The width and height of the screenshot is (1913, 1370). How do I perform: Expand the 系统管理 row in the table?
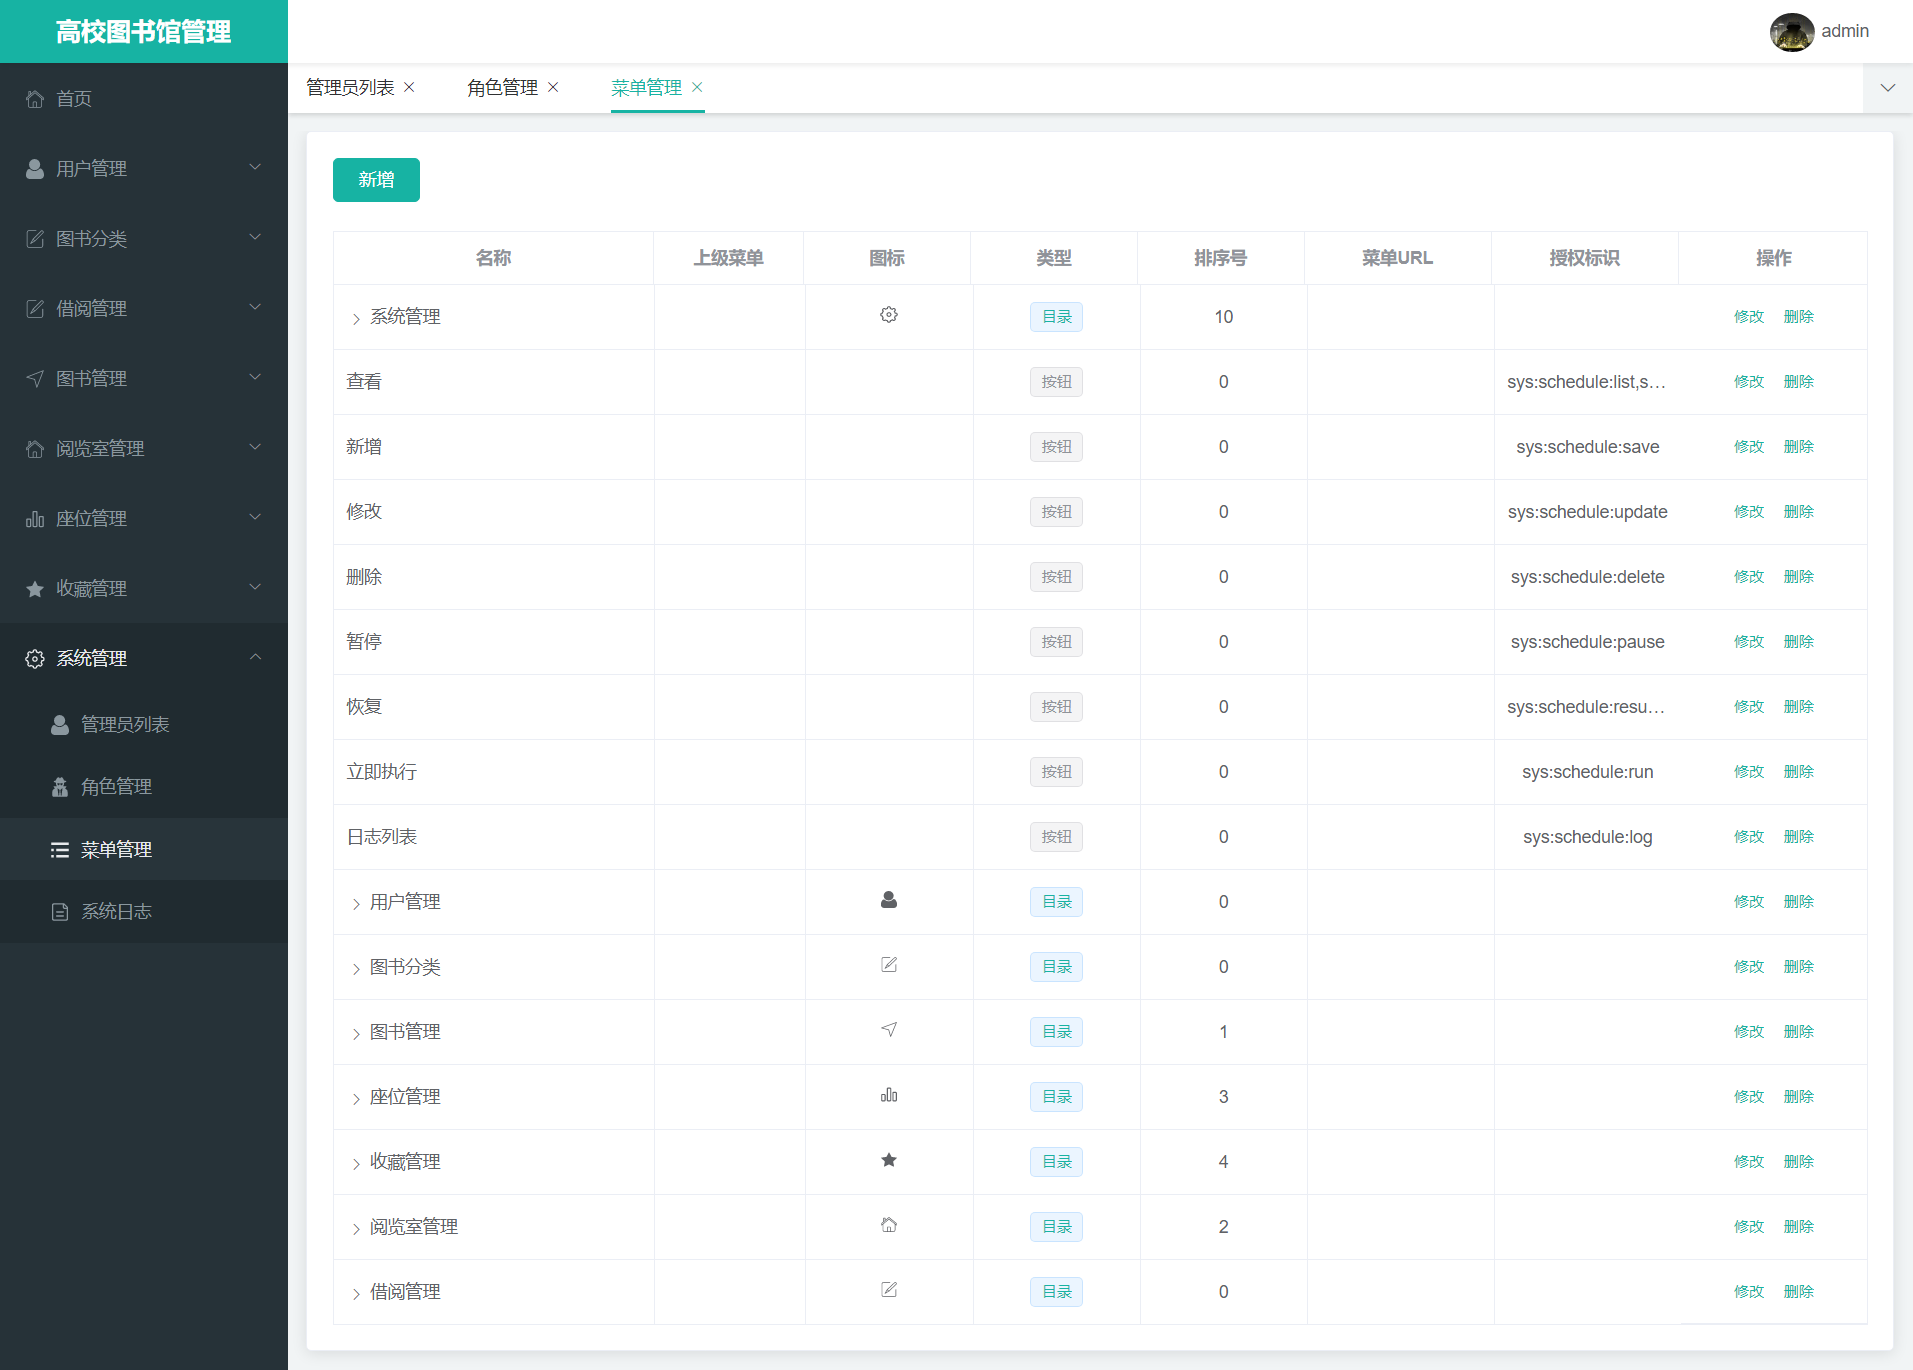pos(356,319)
